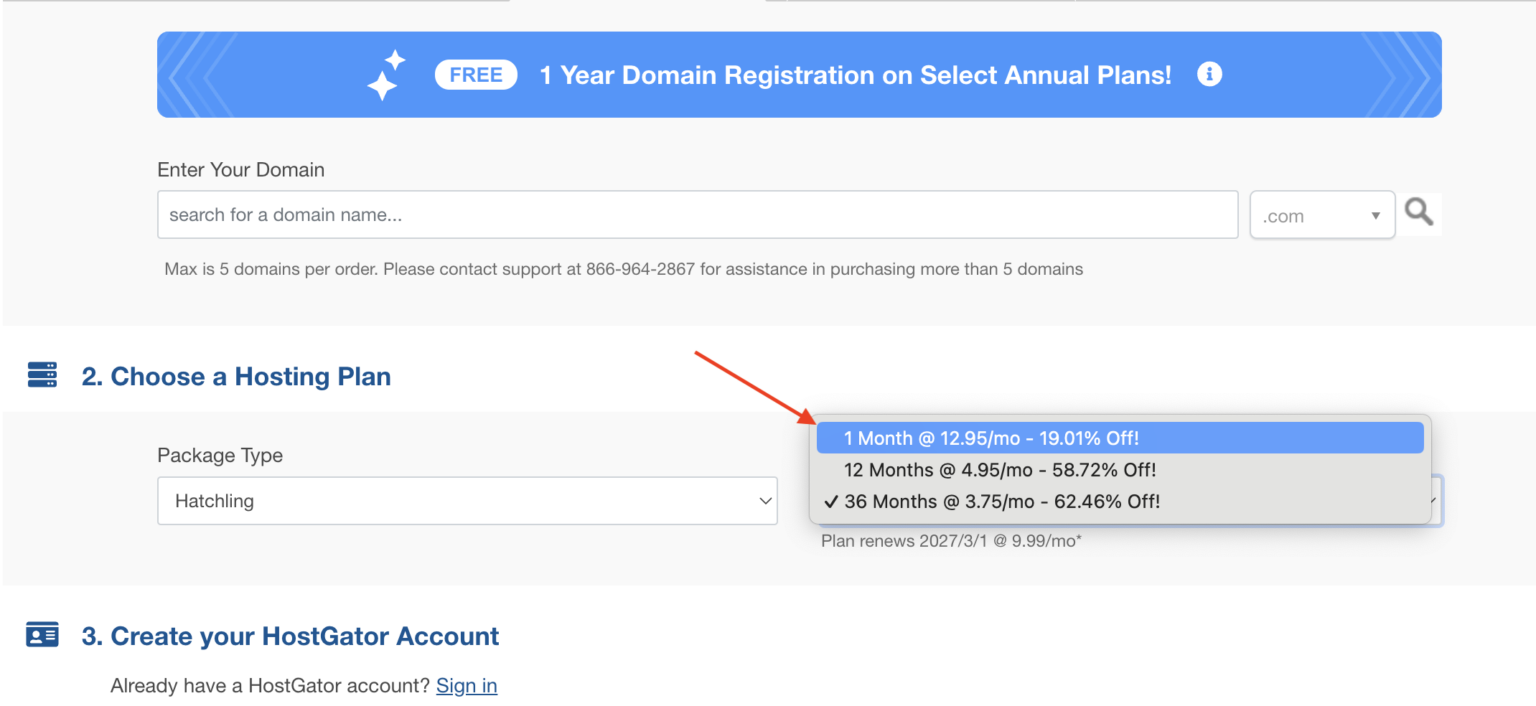1536x706 pixels.
Task: Click the ID card icon next to Create your HostGator Account
Action: click(42, 634)
